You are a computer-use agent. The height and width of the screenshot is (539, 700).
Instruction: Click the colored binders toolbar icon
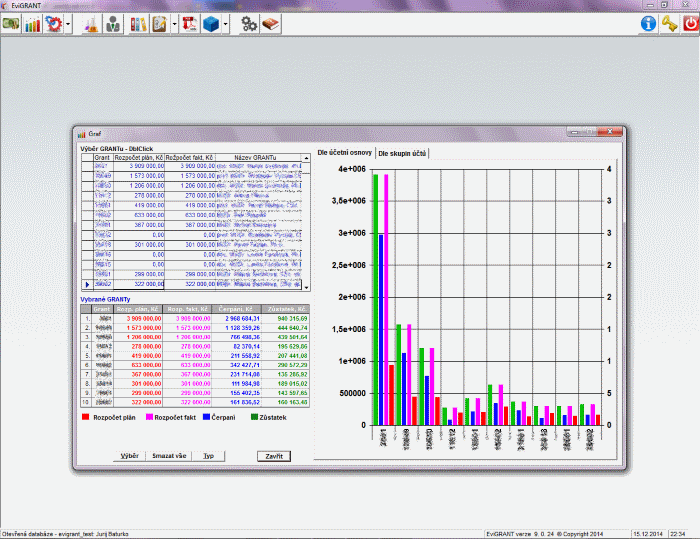tap(138, 24)
